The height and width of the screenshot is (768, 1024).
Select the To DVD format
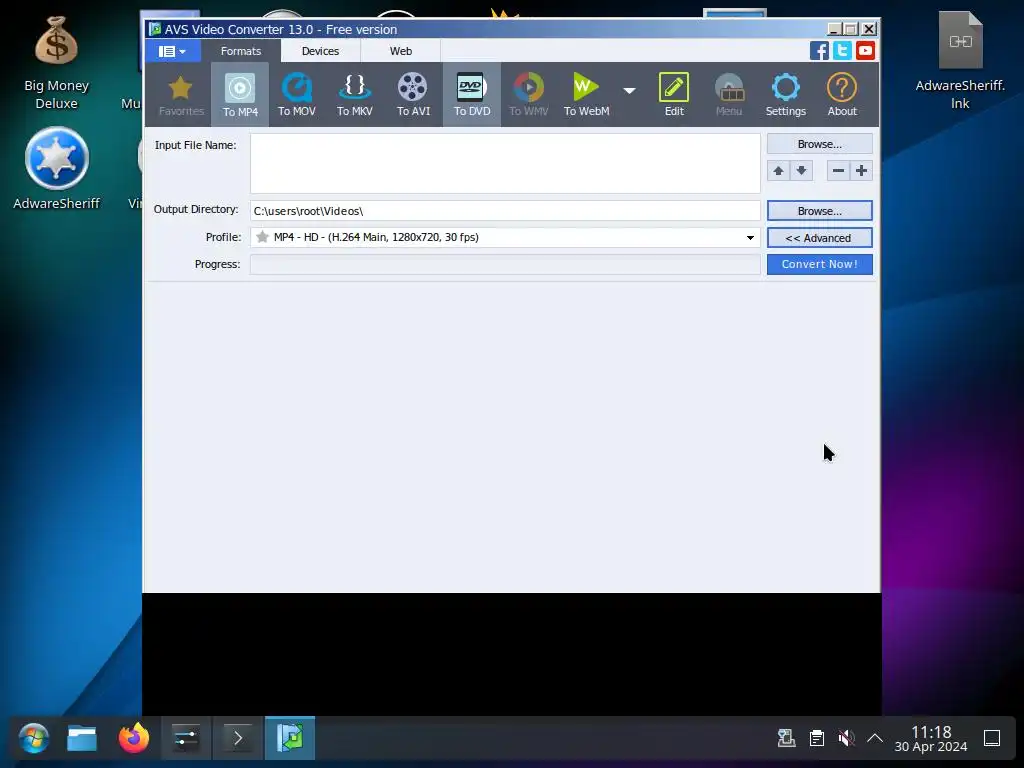click(x=472, y=95)
